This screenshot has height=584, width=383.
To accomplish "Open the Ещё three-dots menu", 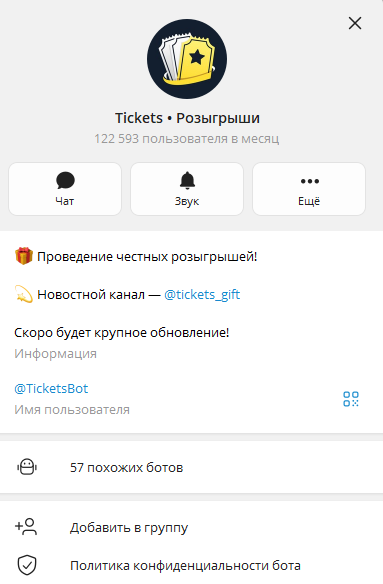I will coord(309,189).
